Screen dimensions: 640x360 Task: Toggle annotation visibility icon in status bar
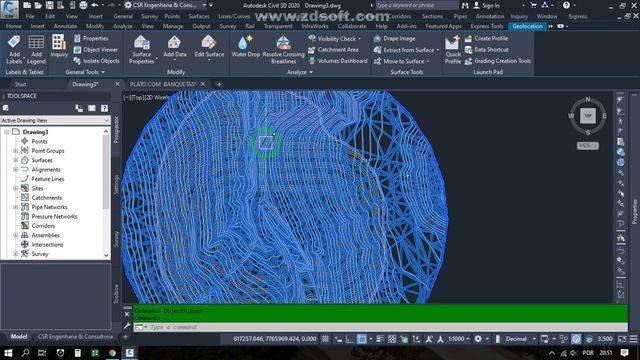(429, 339)
